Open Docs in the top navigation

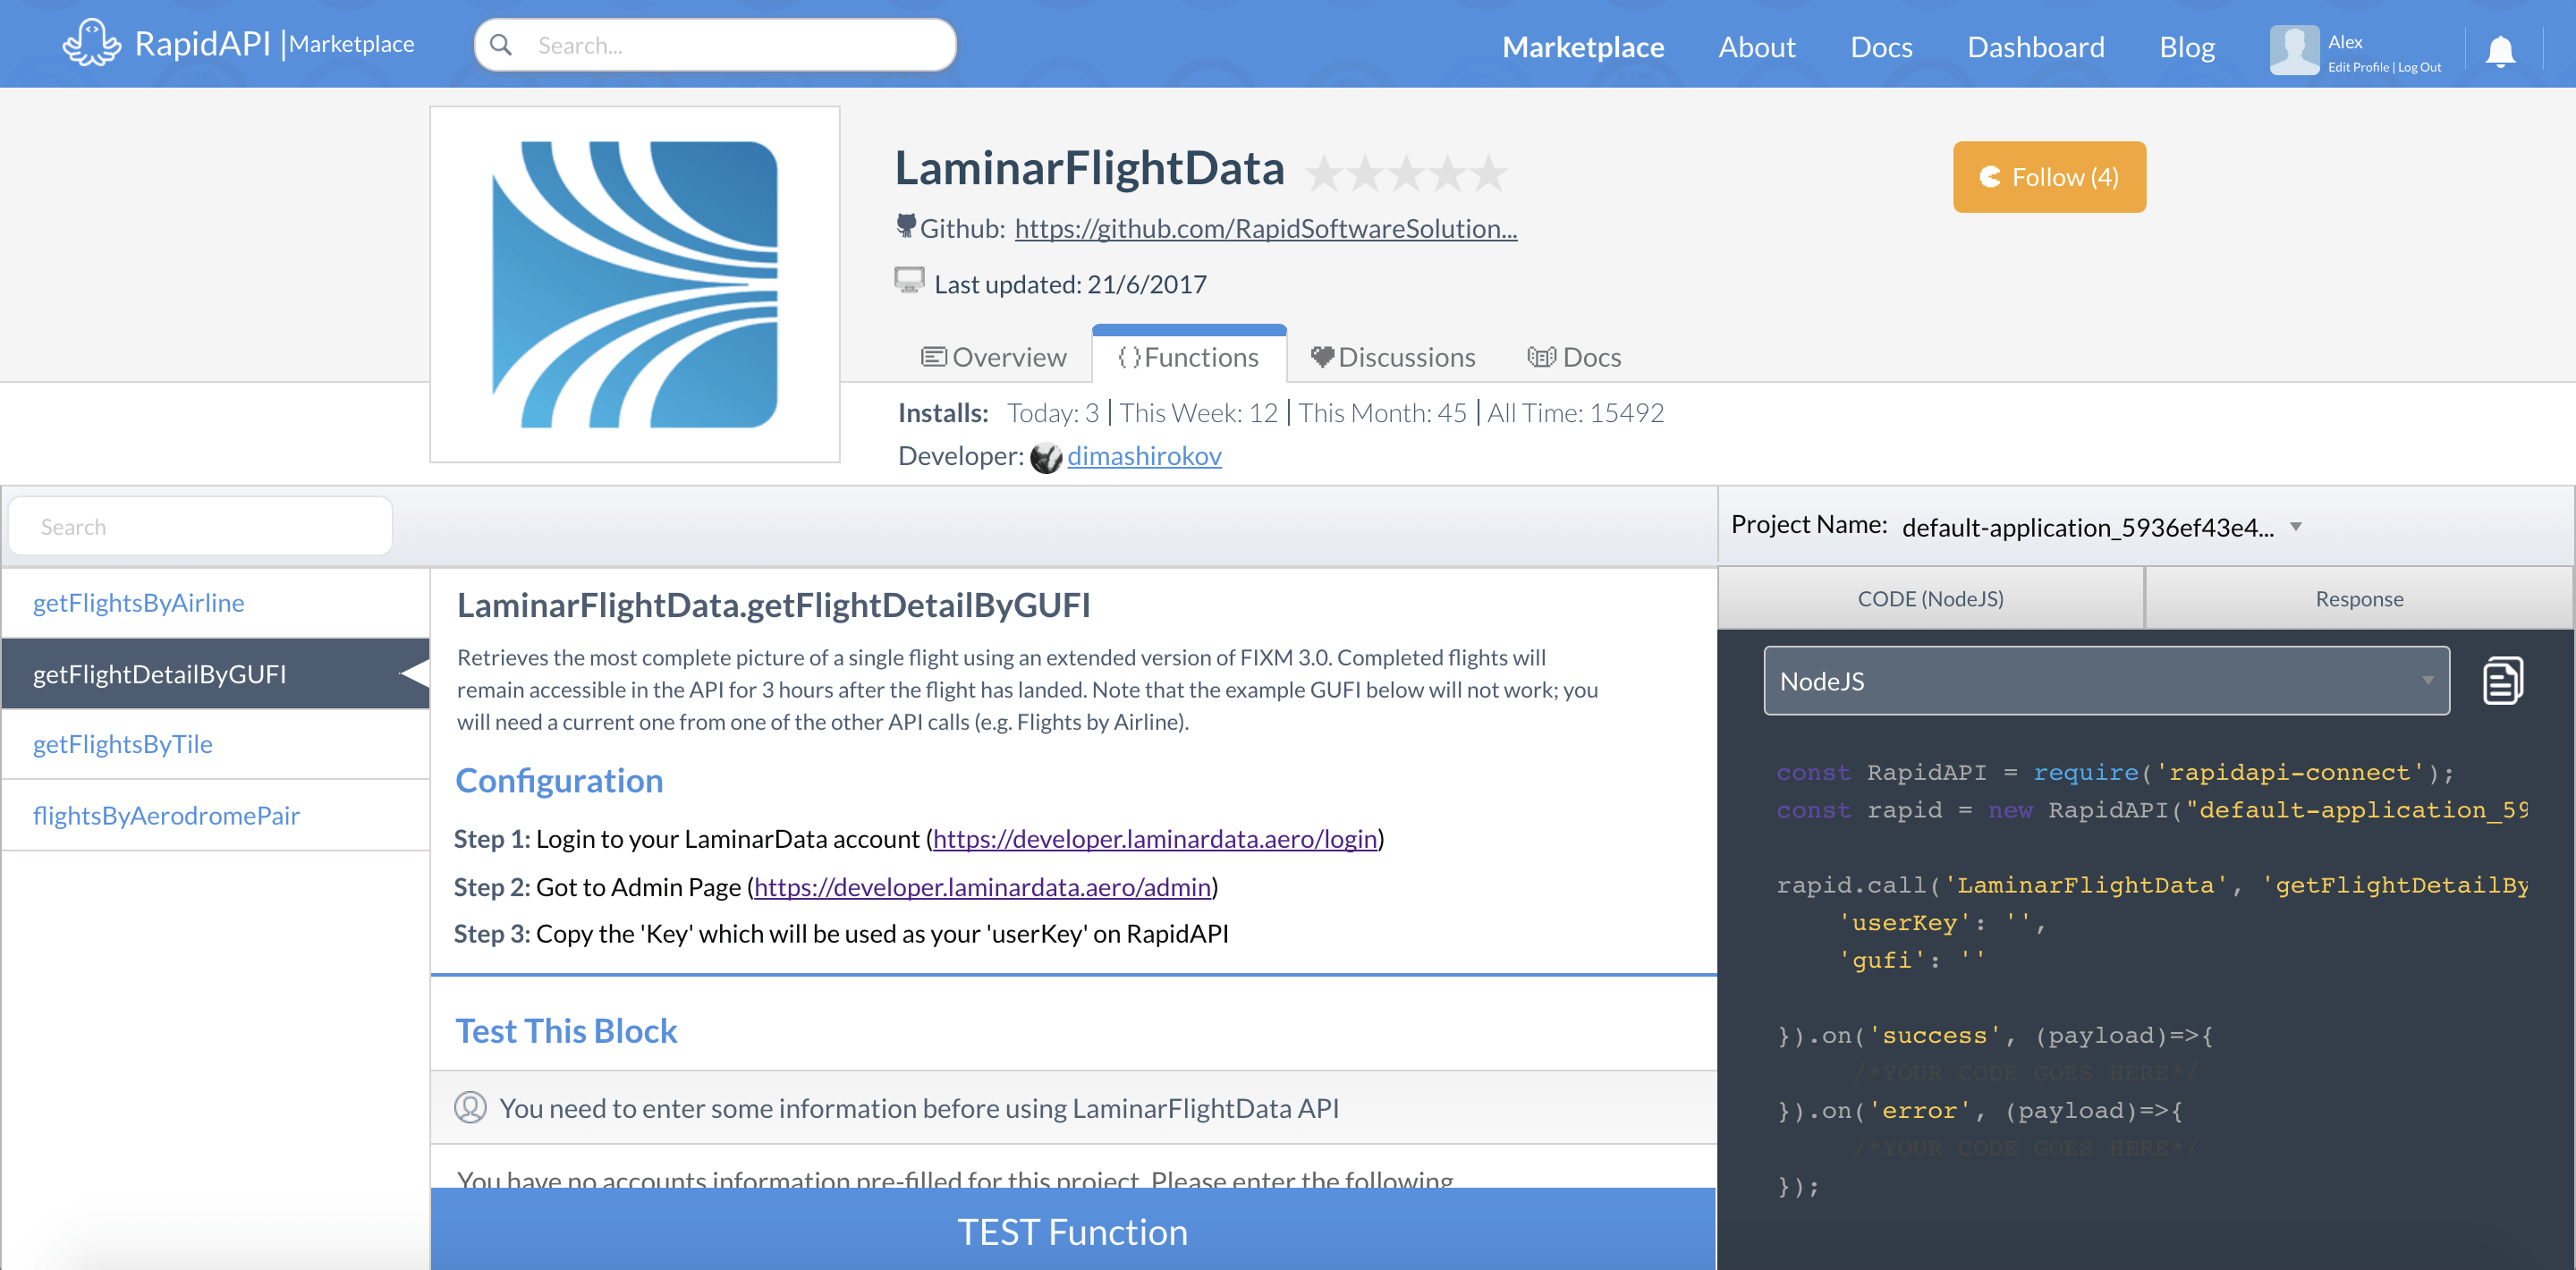pos(1881,47)
